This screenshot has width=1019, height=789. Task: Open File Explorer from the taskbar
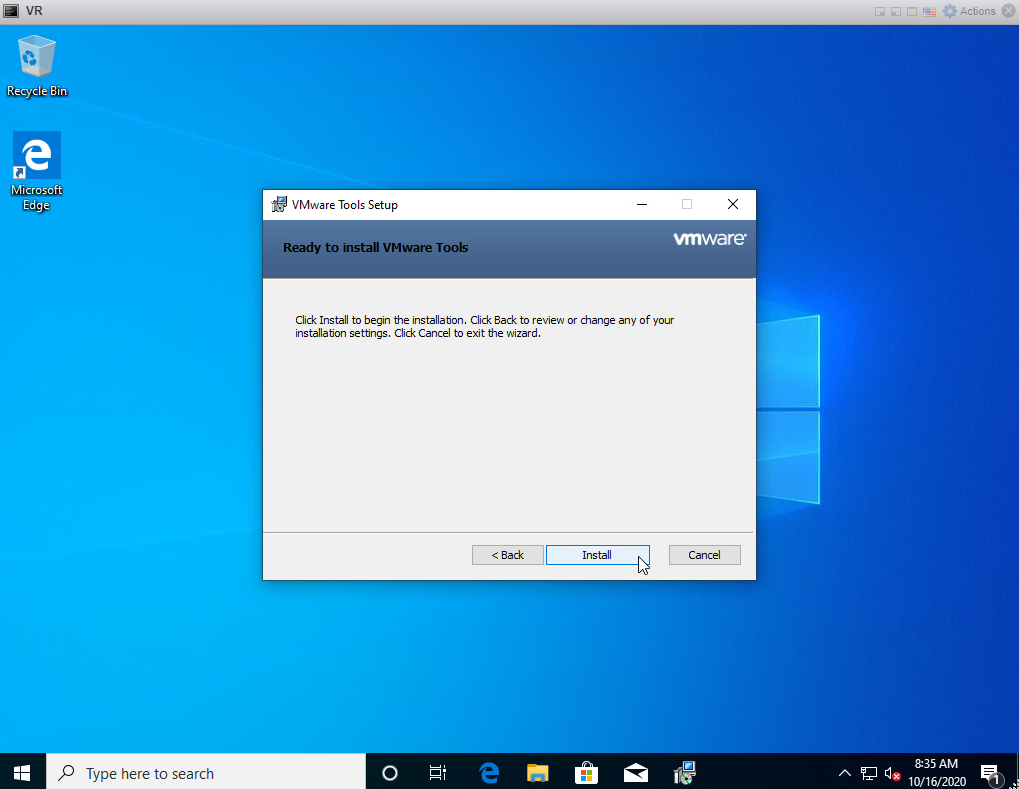pyautogui.click(x=537, y=773)
